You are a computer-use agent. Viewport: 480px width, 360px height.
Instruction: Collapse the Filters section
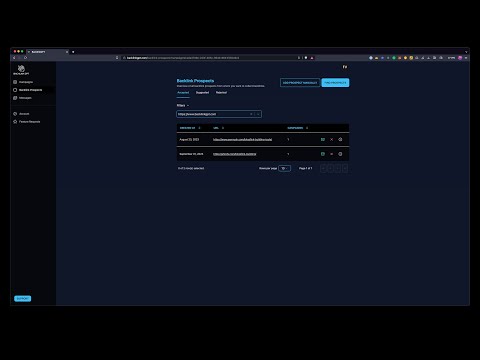[x=183, y=105]
